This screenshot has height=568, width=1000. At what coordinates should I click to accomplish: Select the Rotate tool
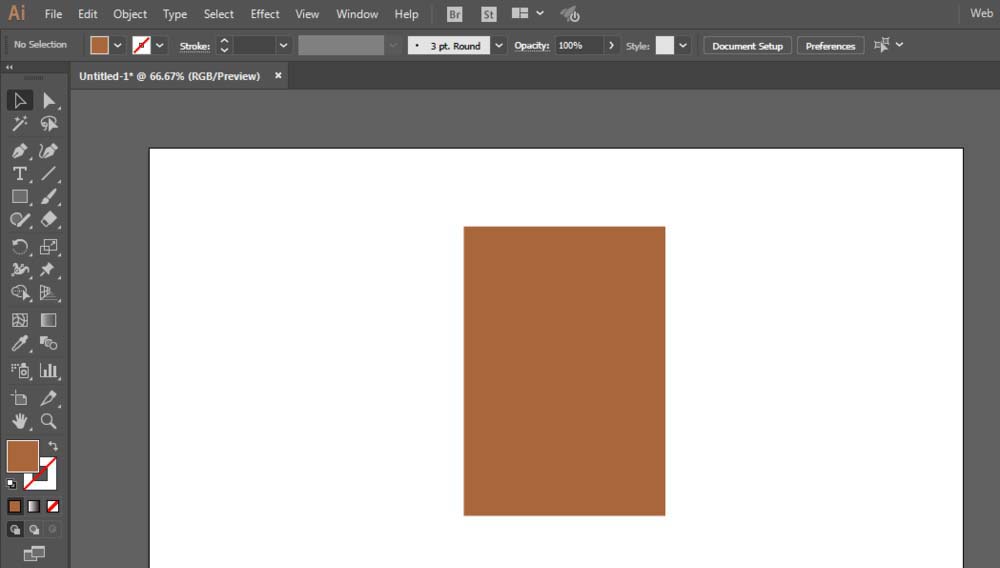click(x=19, y=247)
